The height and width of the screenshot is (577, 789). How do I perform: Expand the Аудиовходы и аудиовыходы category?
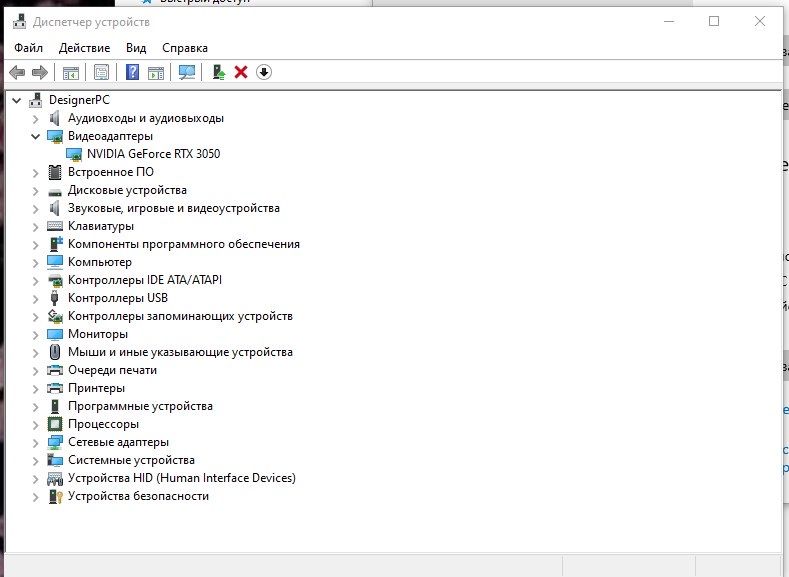(x=35, y=119)
